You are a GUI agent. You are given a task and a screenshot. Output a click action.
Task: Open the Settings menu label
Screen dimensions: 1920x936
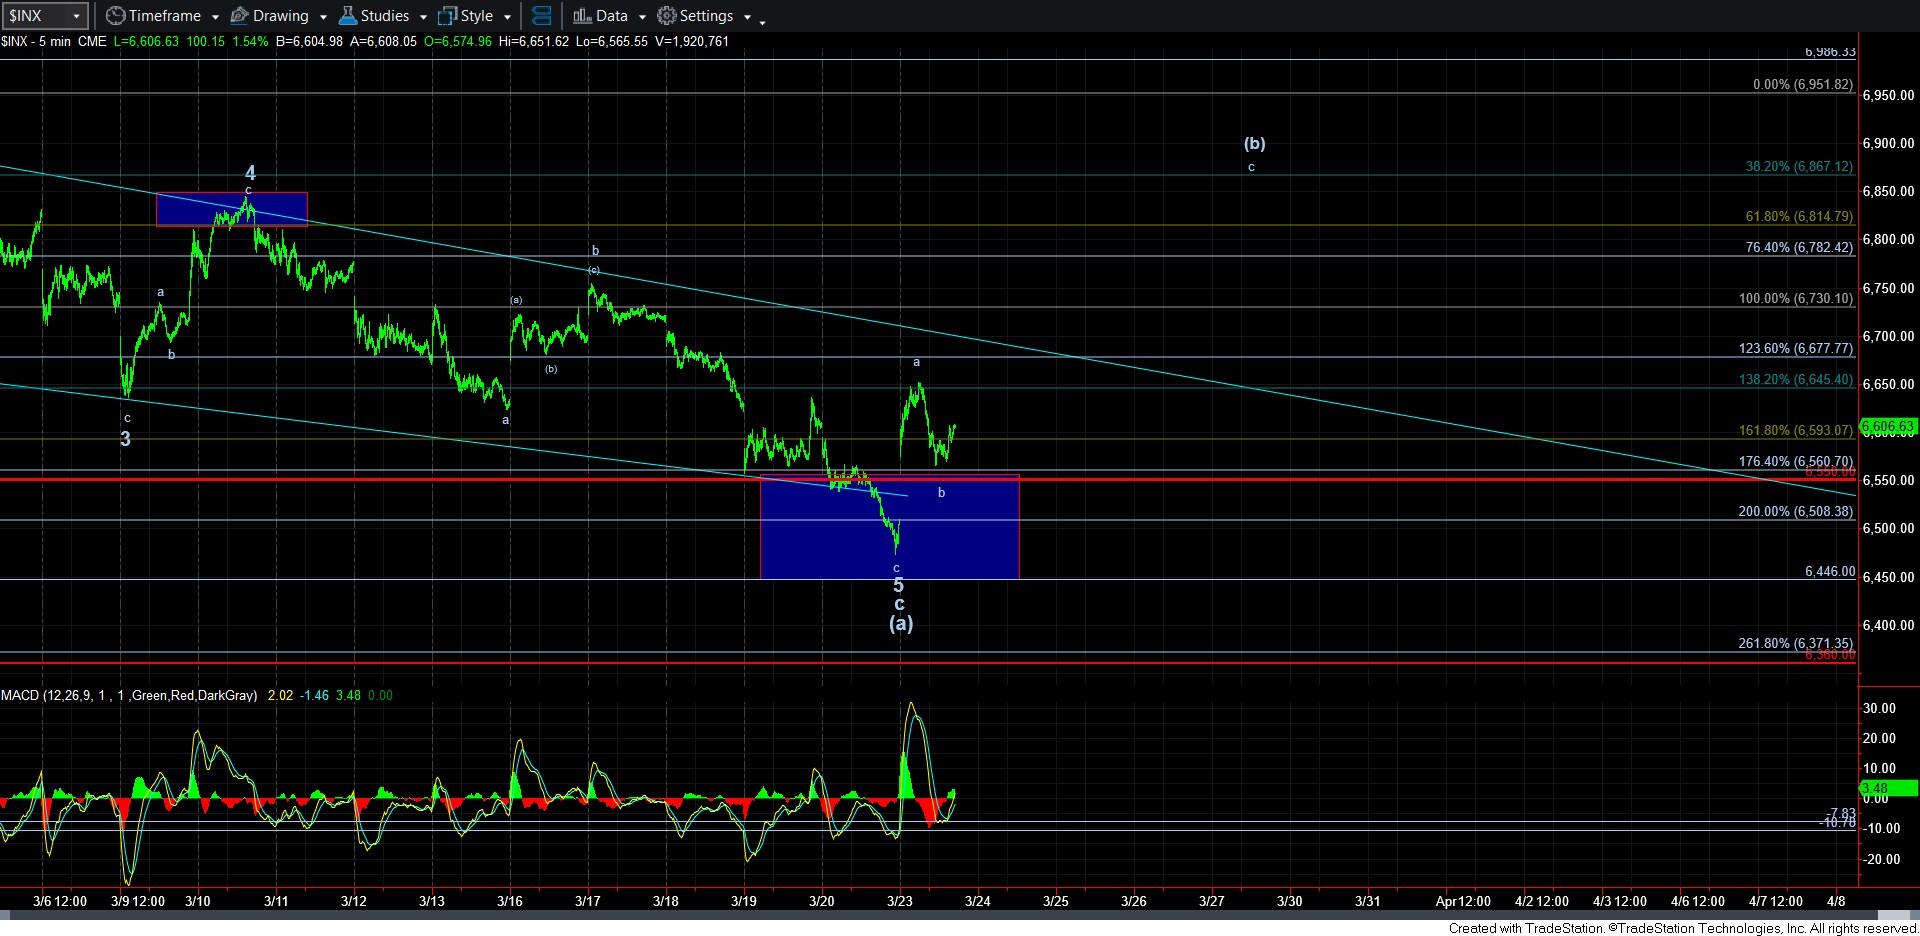(x=706, y=16)
